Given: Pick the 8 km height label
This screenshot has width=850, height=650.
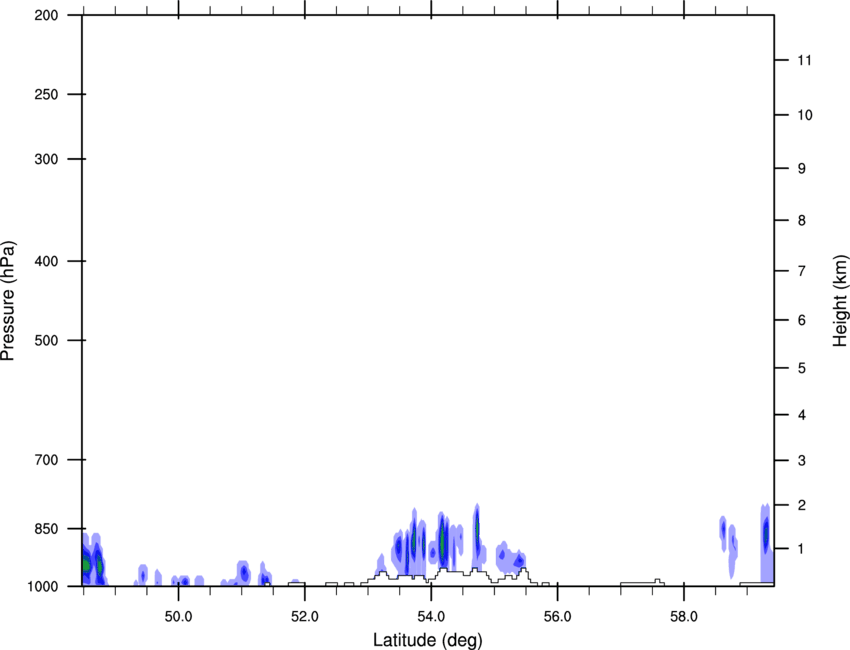Looking at the screenshot, I should point(801,220).
